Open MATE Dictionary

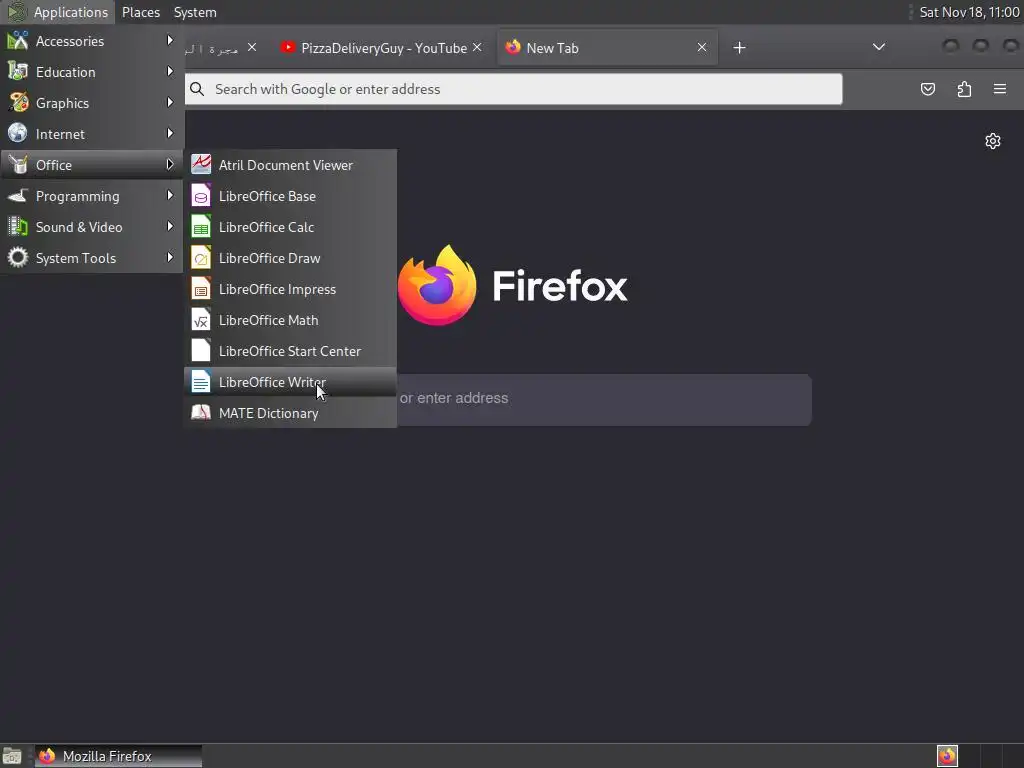point(290,413)
